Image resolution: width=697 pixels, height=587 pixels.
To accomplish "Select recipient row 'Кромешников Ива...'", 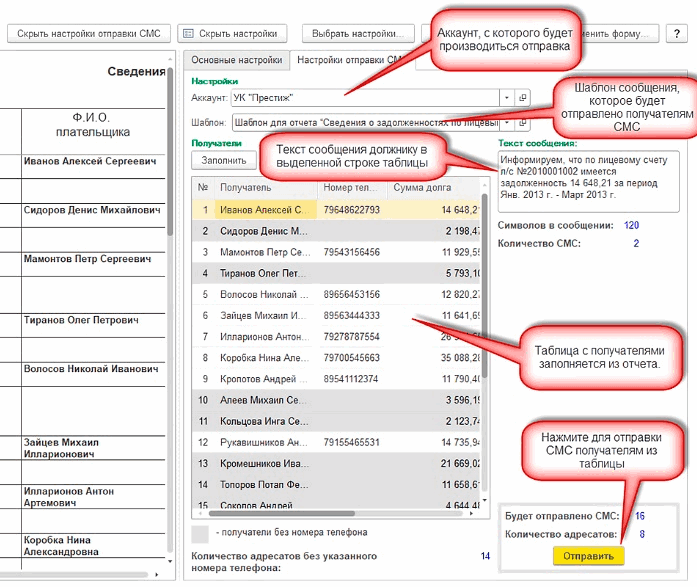I will pyautogui.click(x=336, y=463).
